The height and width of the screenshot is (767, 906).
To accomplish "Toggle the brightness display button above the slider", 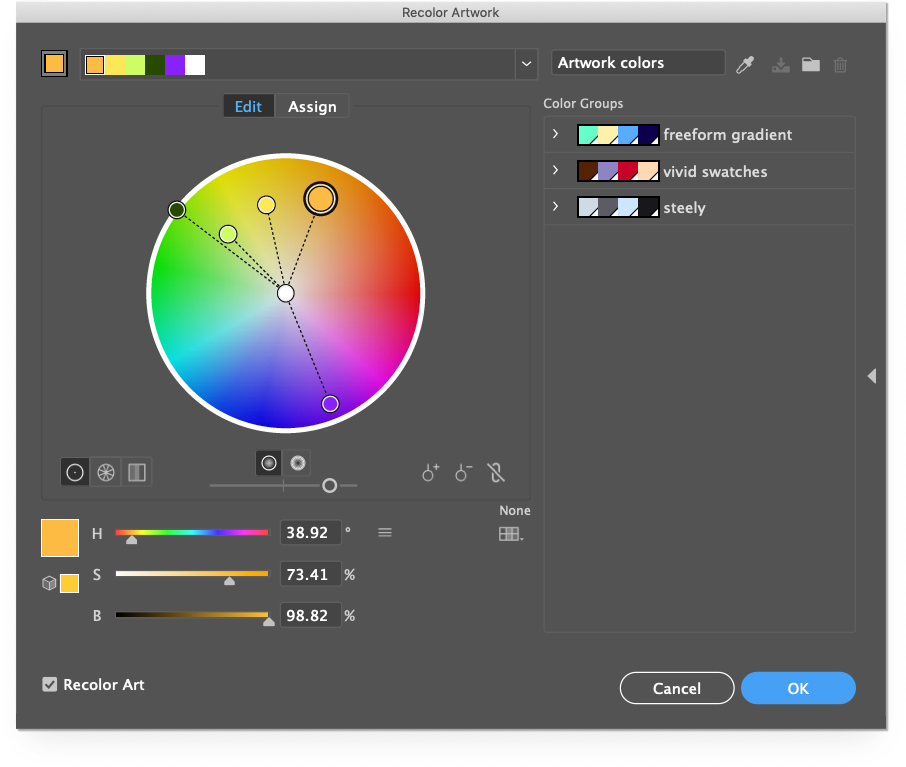I will tap(268, 462).
